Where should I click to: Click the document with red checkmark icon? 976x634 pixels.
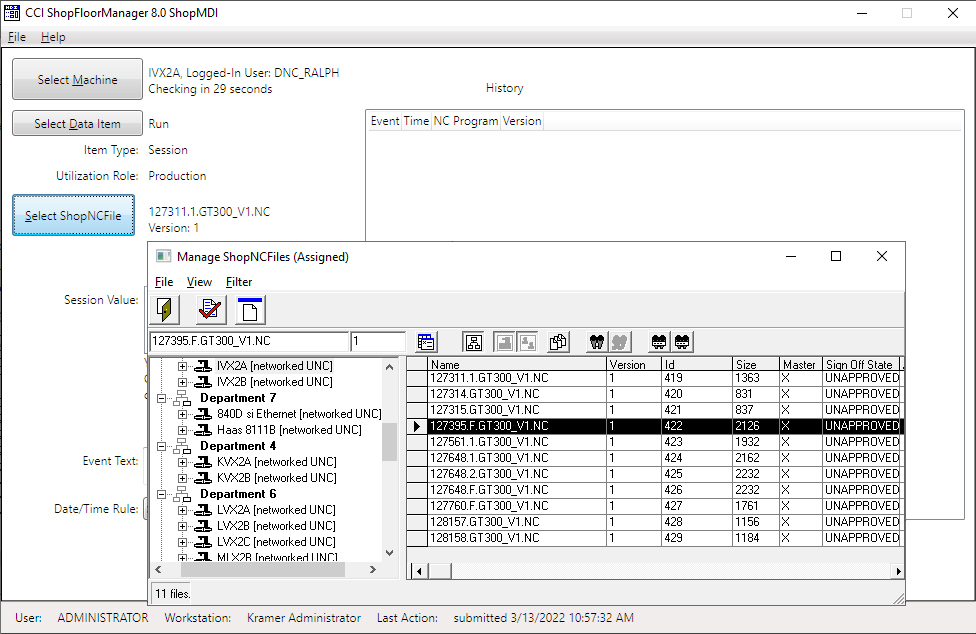tap(210, 310)
